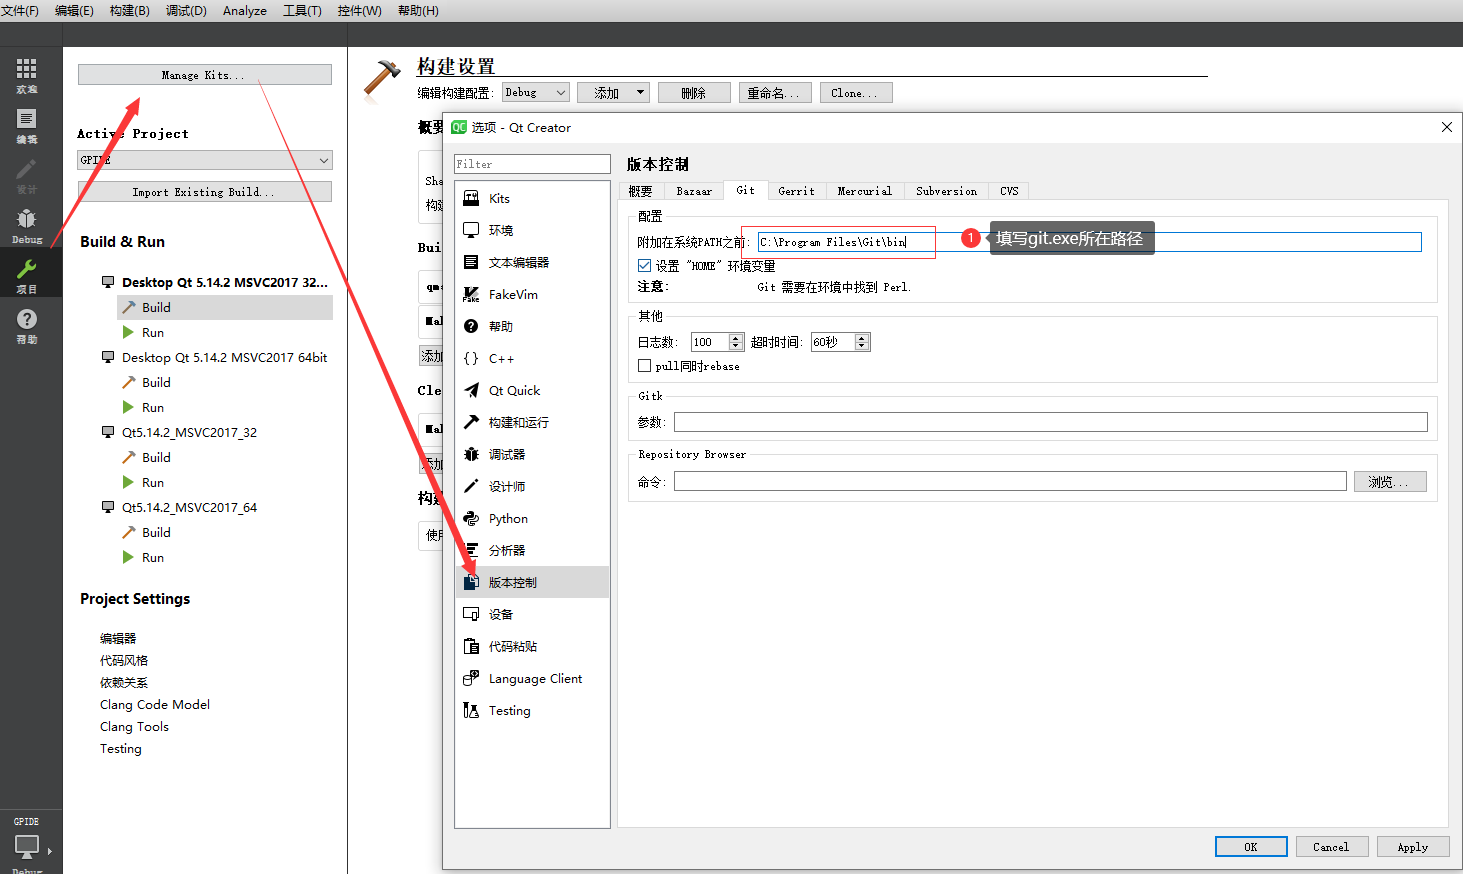Click Import Existing Build button
The image size is (1463, 874).
tap(205, 192)
